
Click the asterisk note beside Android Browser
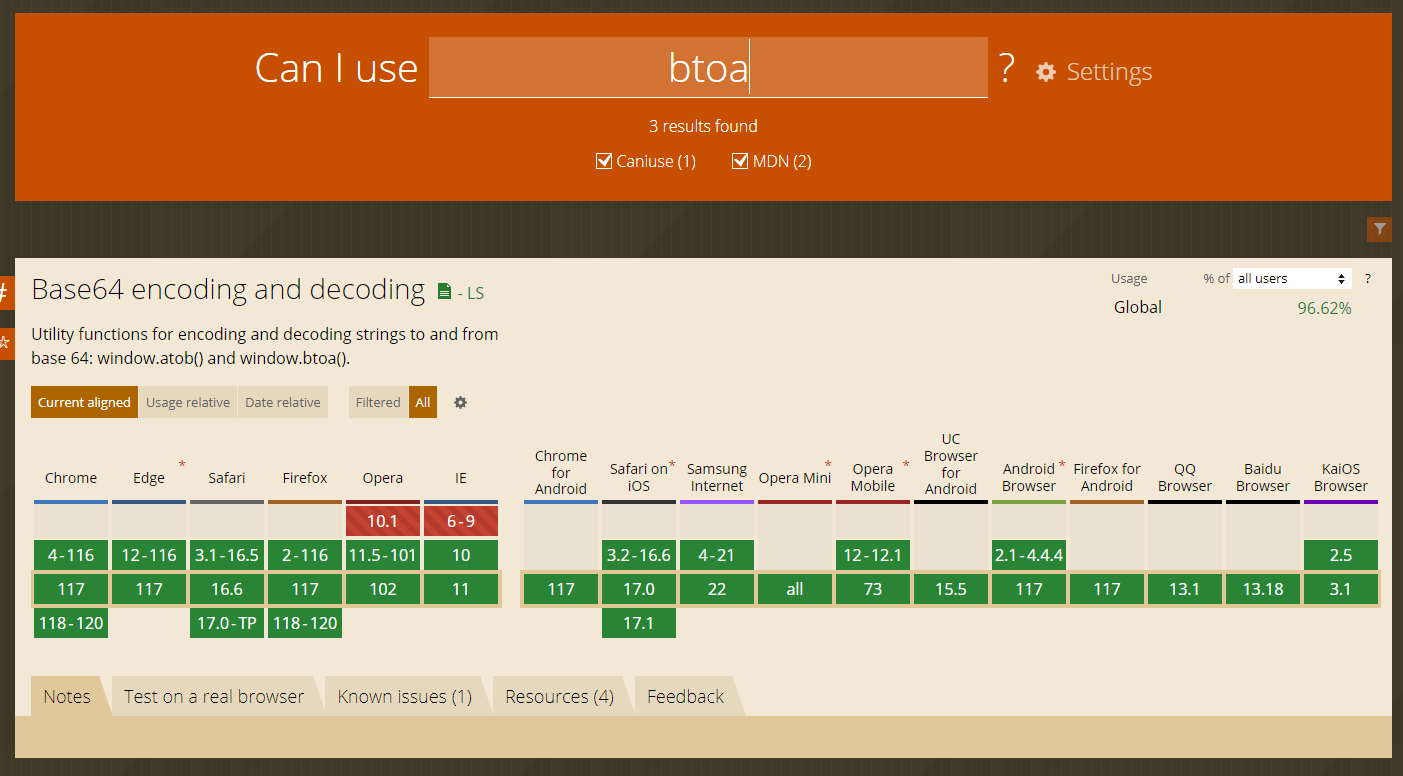coord(1062,465)
